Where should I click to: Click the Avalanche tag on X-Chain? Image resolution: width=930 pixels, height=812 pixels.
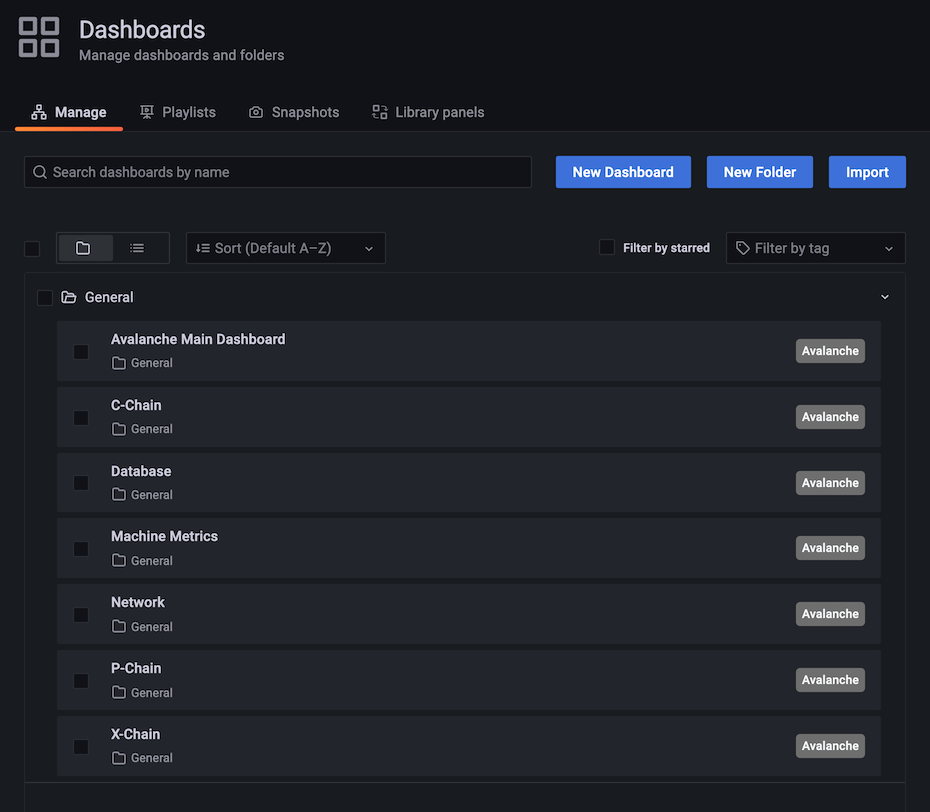pyautogui.click(x=830, y=745)
